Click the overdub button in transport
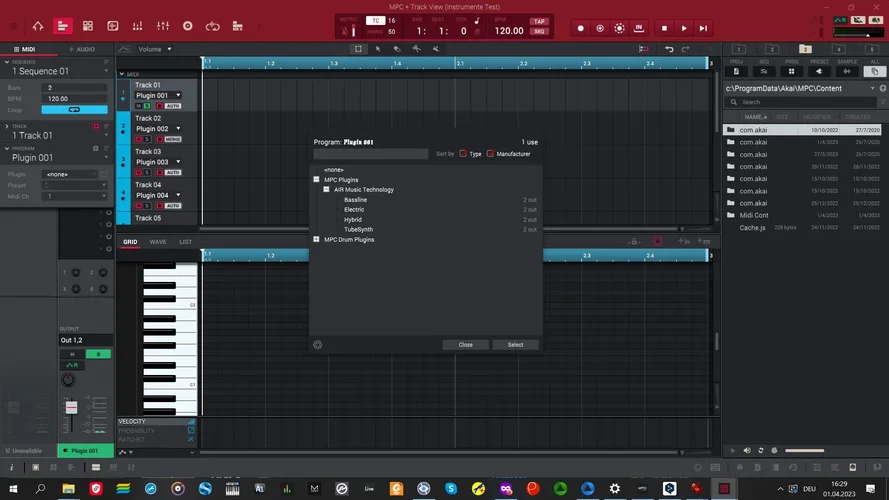889x500 pixels. pyautogui.click(x=600, y=28)
